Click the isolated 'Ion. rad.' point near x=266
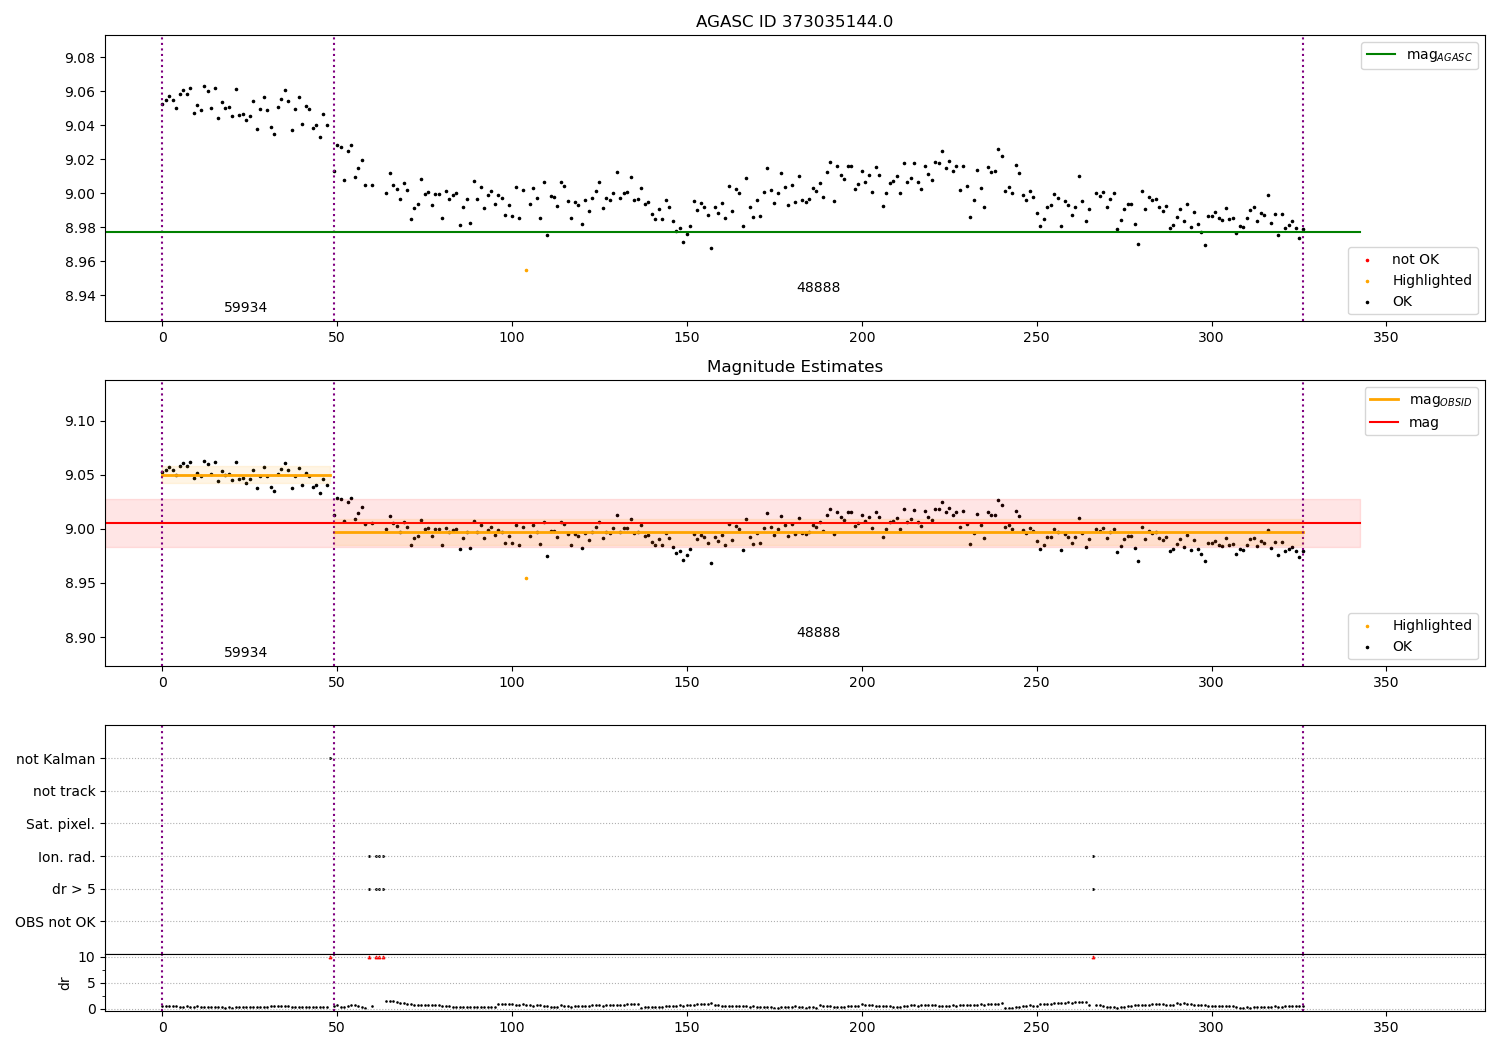The height and width of the screenshot is (1050, 1500). coord(1093,856)
